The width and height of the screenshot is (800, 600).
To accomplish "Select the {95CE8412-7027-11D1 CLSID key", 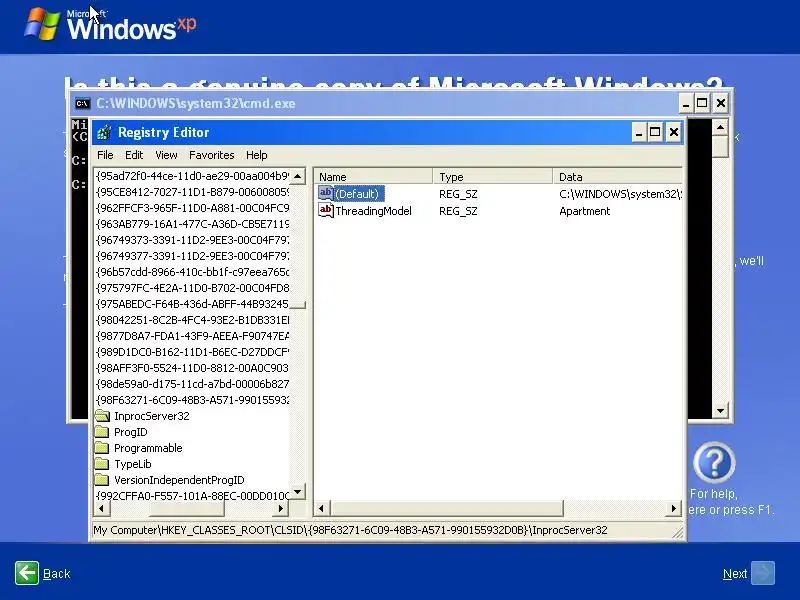I will [x=192, y=192].
